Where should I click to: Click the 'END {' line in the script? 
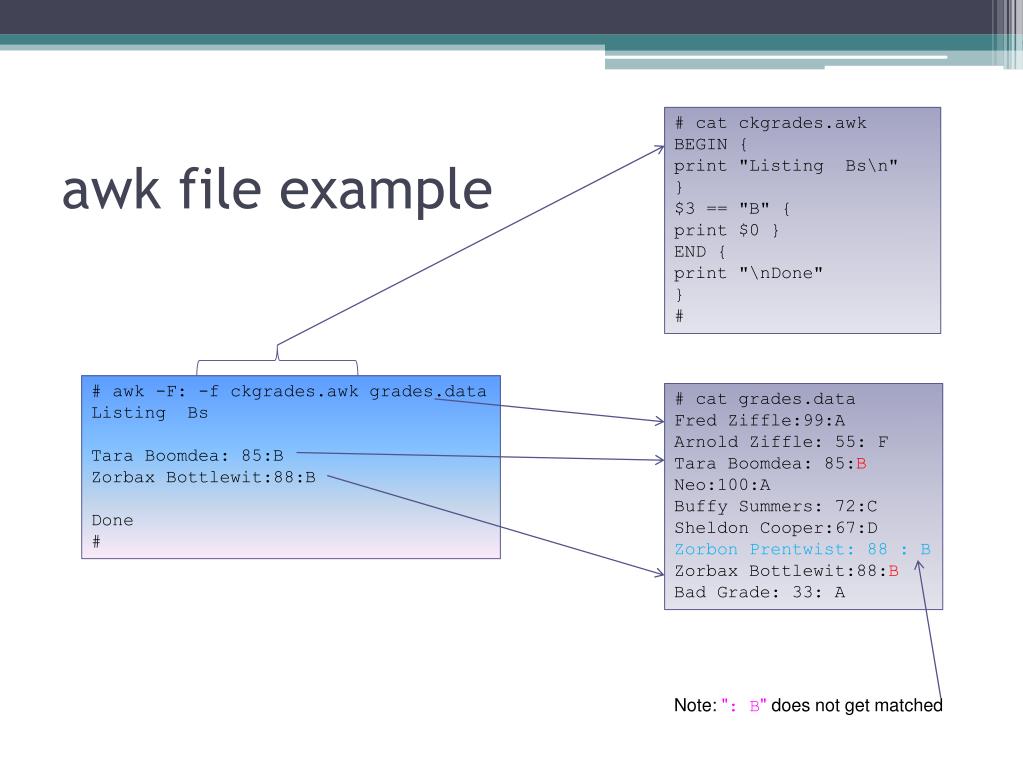(x=699, y=252)
